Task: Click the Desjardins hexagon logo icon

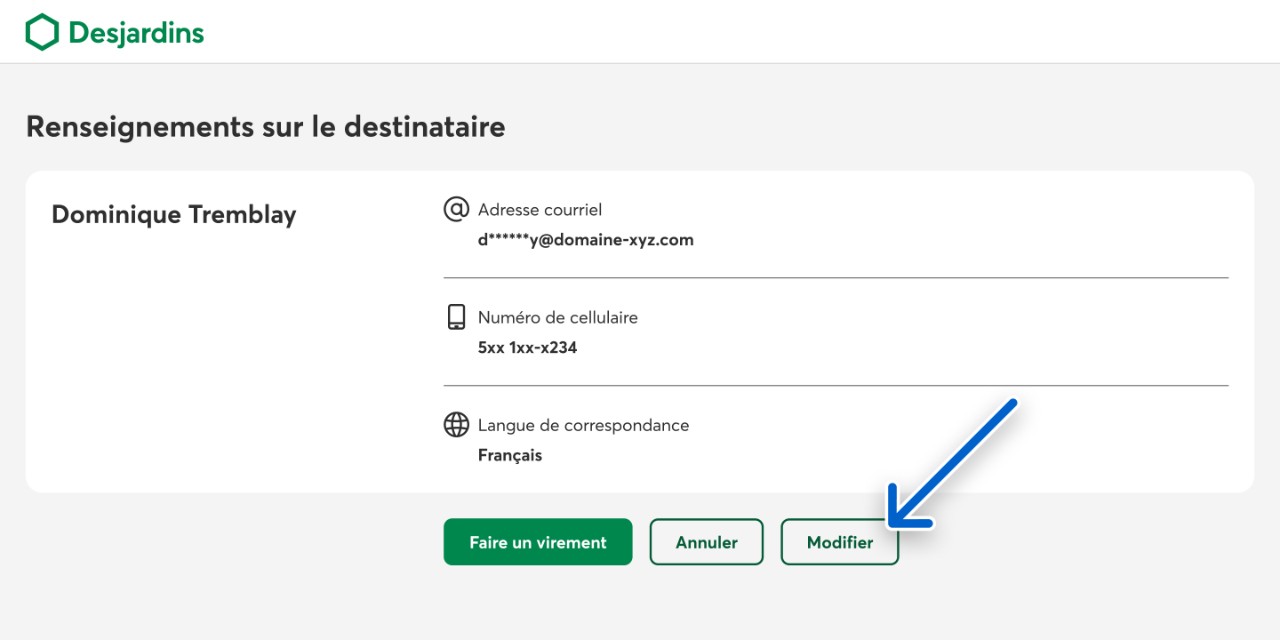Action: pyautogui.click(x=42, y=32)
